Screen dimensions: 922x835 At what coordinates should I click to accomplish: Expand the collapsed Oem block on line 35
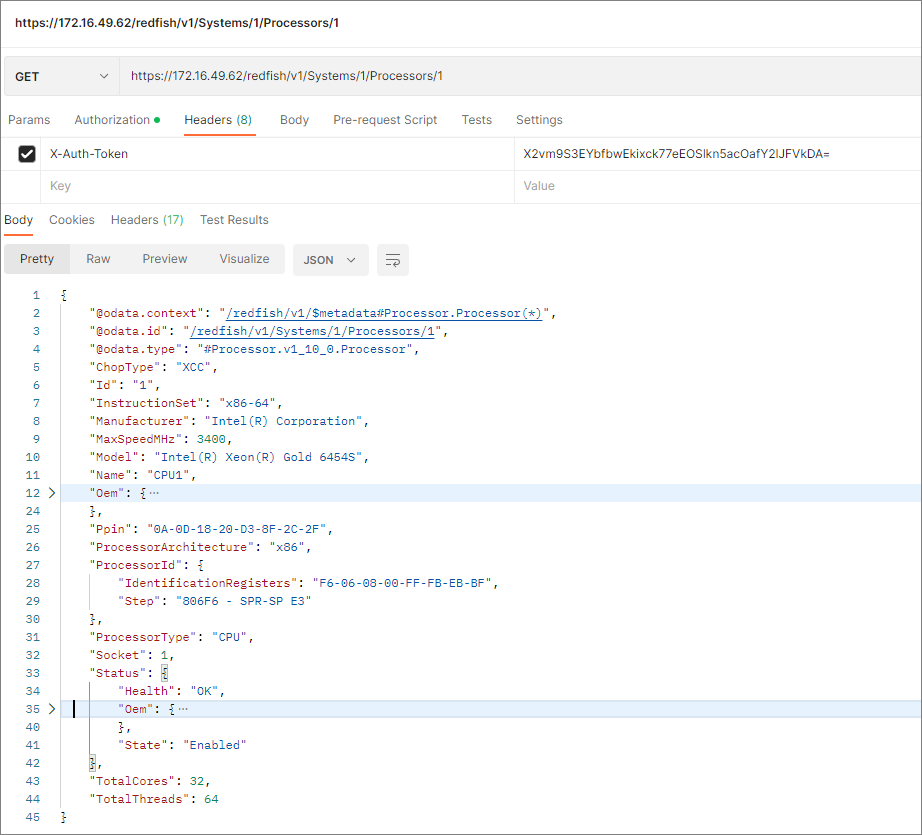(x=52, y=709)
